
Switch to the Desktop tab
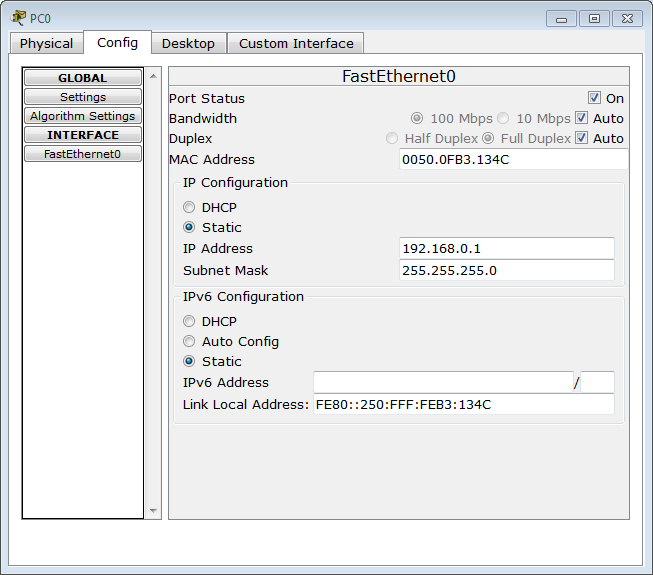pos(189,43)
